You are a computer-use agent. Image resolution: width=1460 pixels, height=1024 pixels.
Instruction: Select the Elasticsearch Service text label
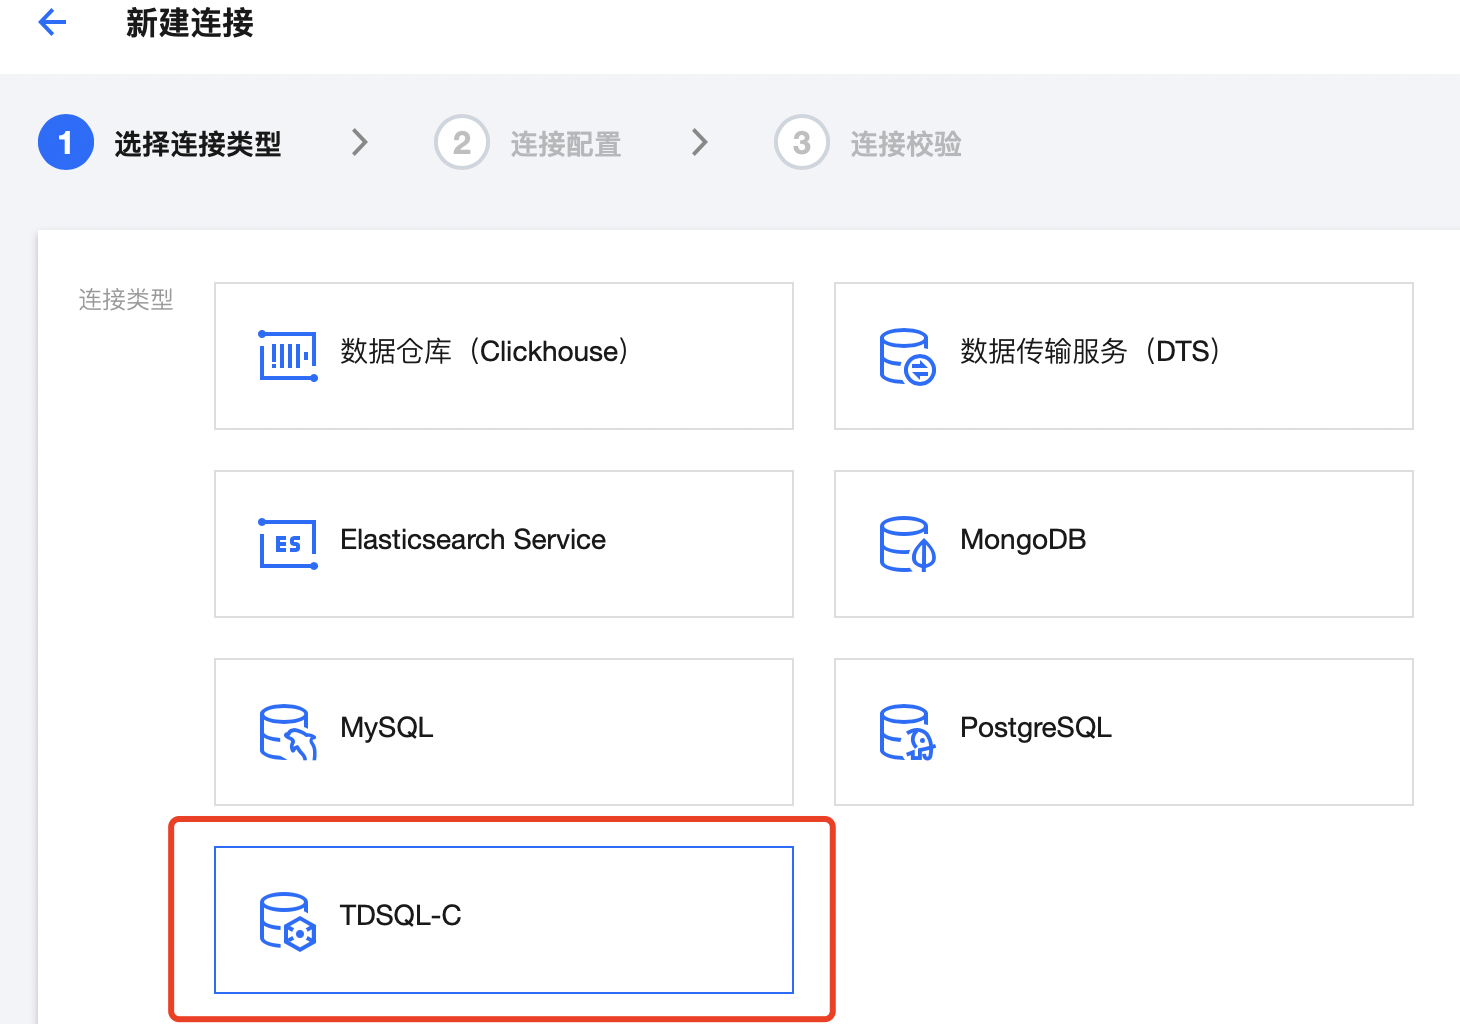(x=473, y=540)
